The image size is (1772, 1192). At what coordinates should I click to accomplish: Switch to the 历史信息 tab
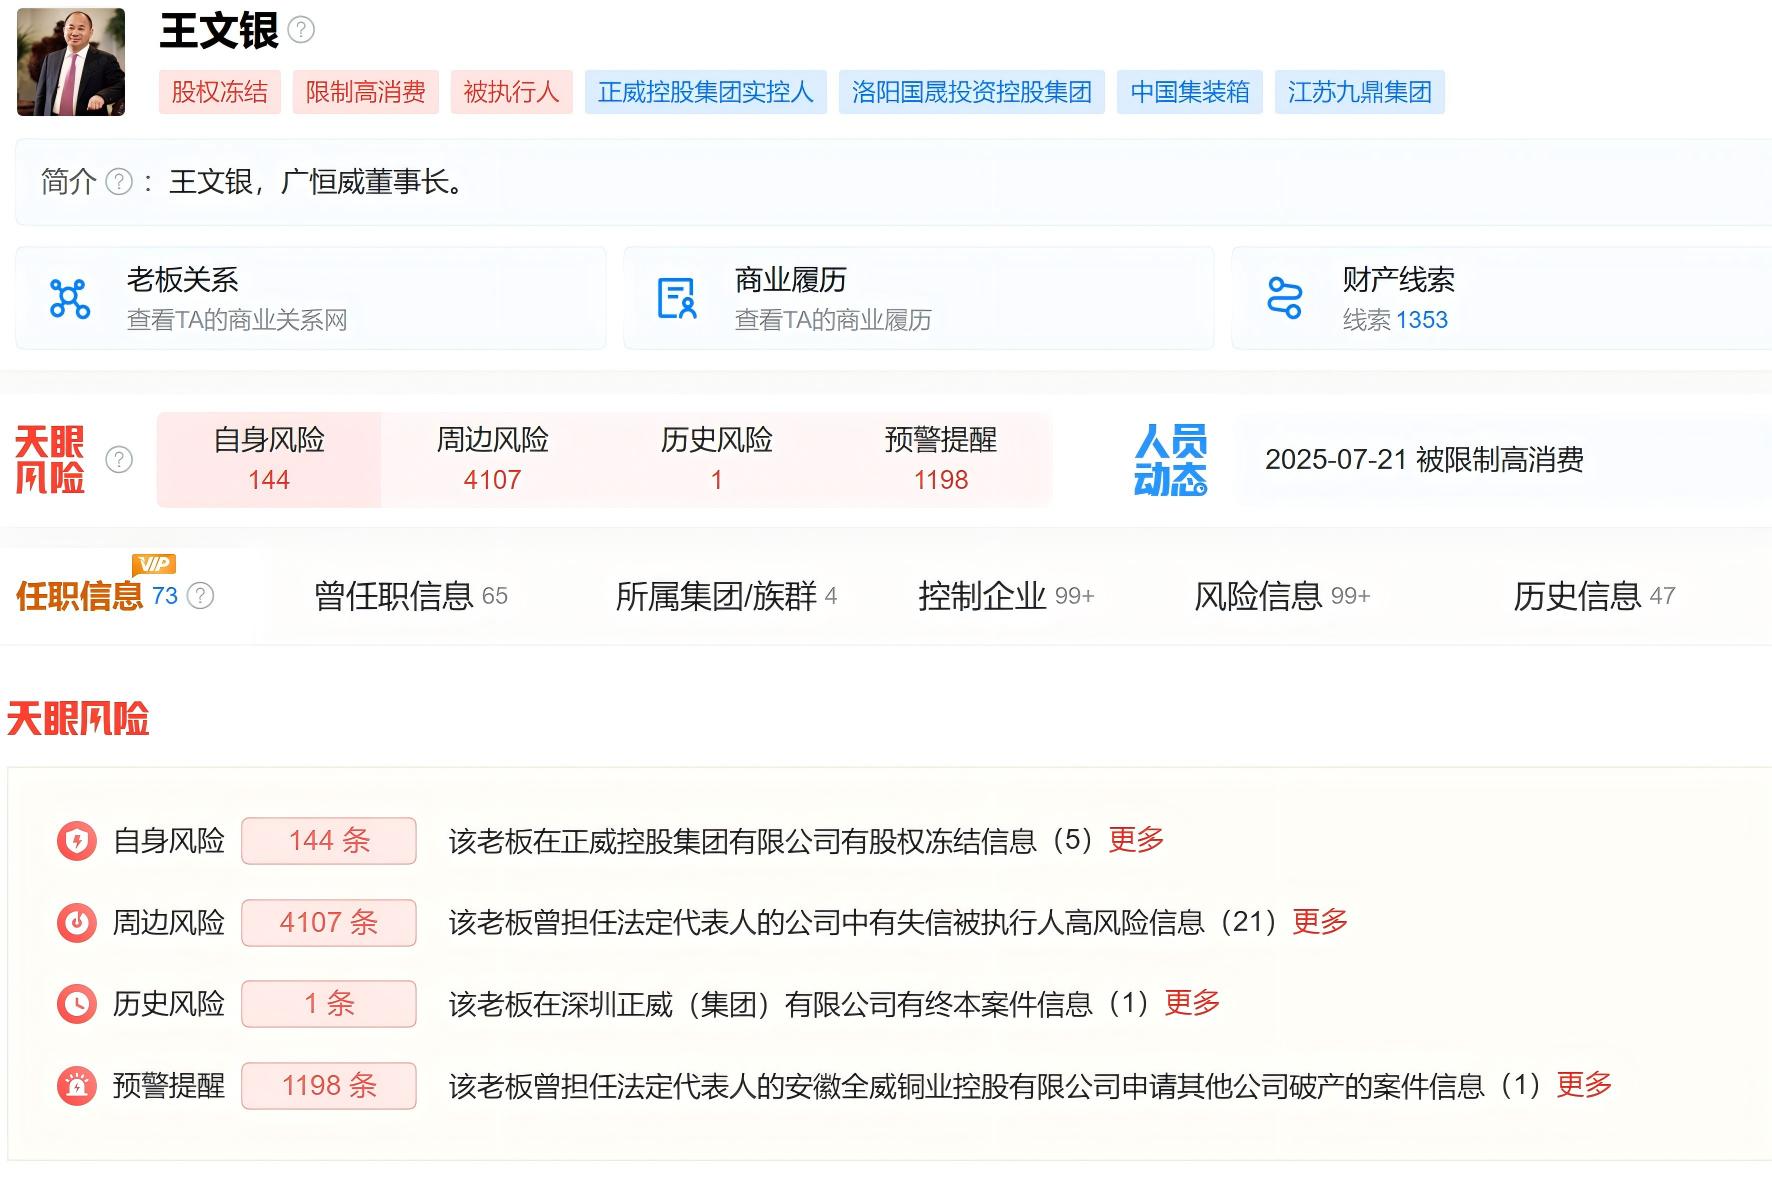pos(1594,596)
